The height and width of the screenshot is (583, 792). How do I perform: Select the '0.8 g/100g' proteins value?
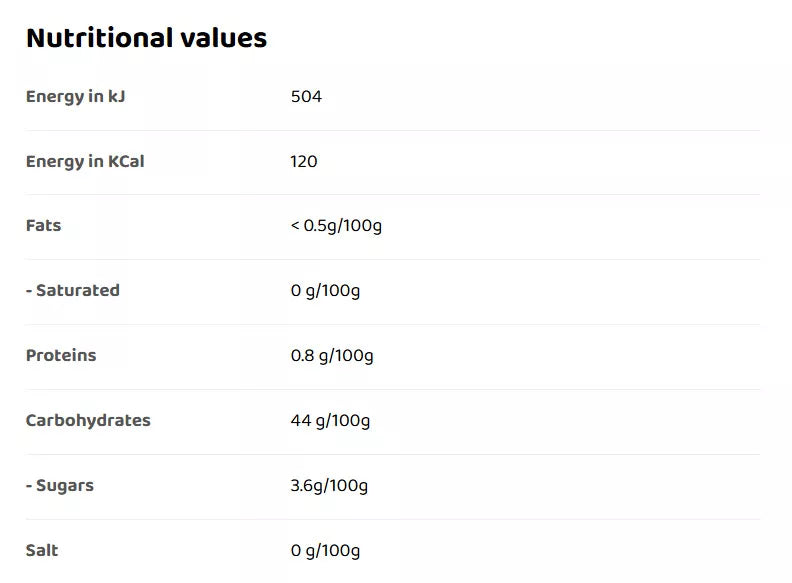click(332, 356)
